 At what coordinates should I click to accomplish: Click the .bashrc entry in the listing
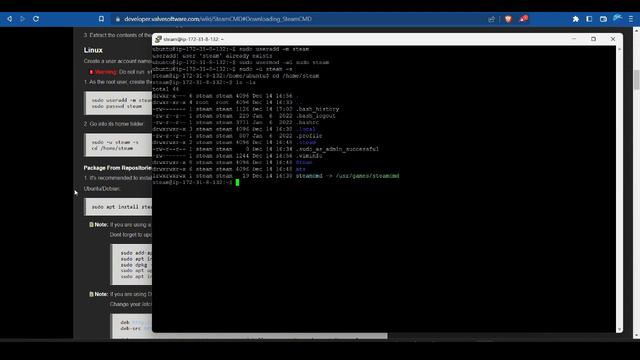point(307,122)
